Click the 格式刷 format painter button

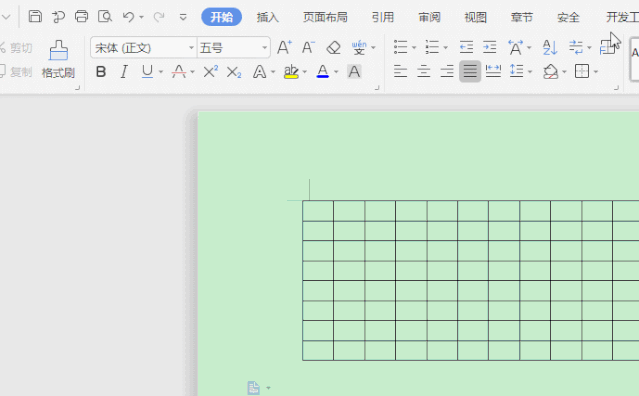click(x=58, y=59)
